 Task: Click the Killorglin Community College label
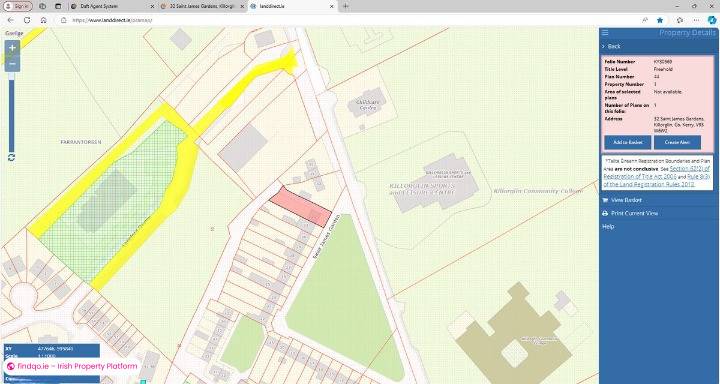(x=538, y=191)
